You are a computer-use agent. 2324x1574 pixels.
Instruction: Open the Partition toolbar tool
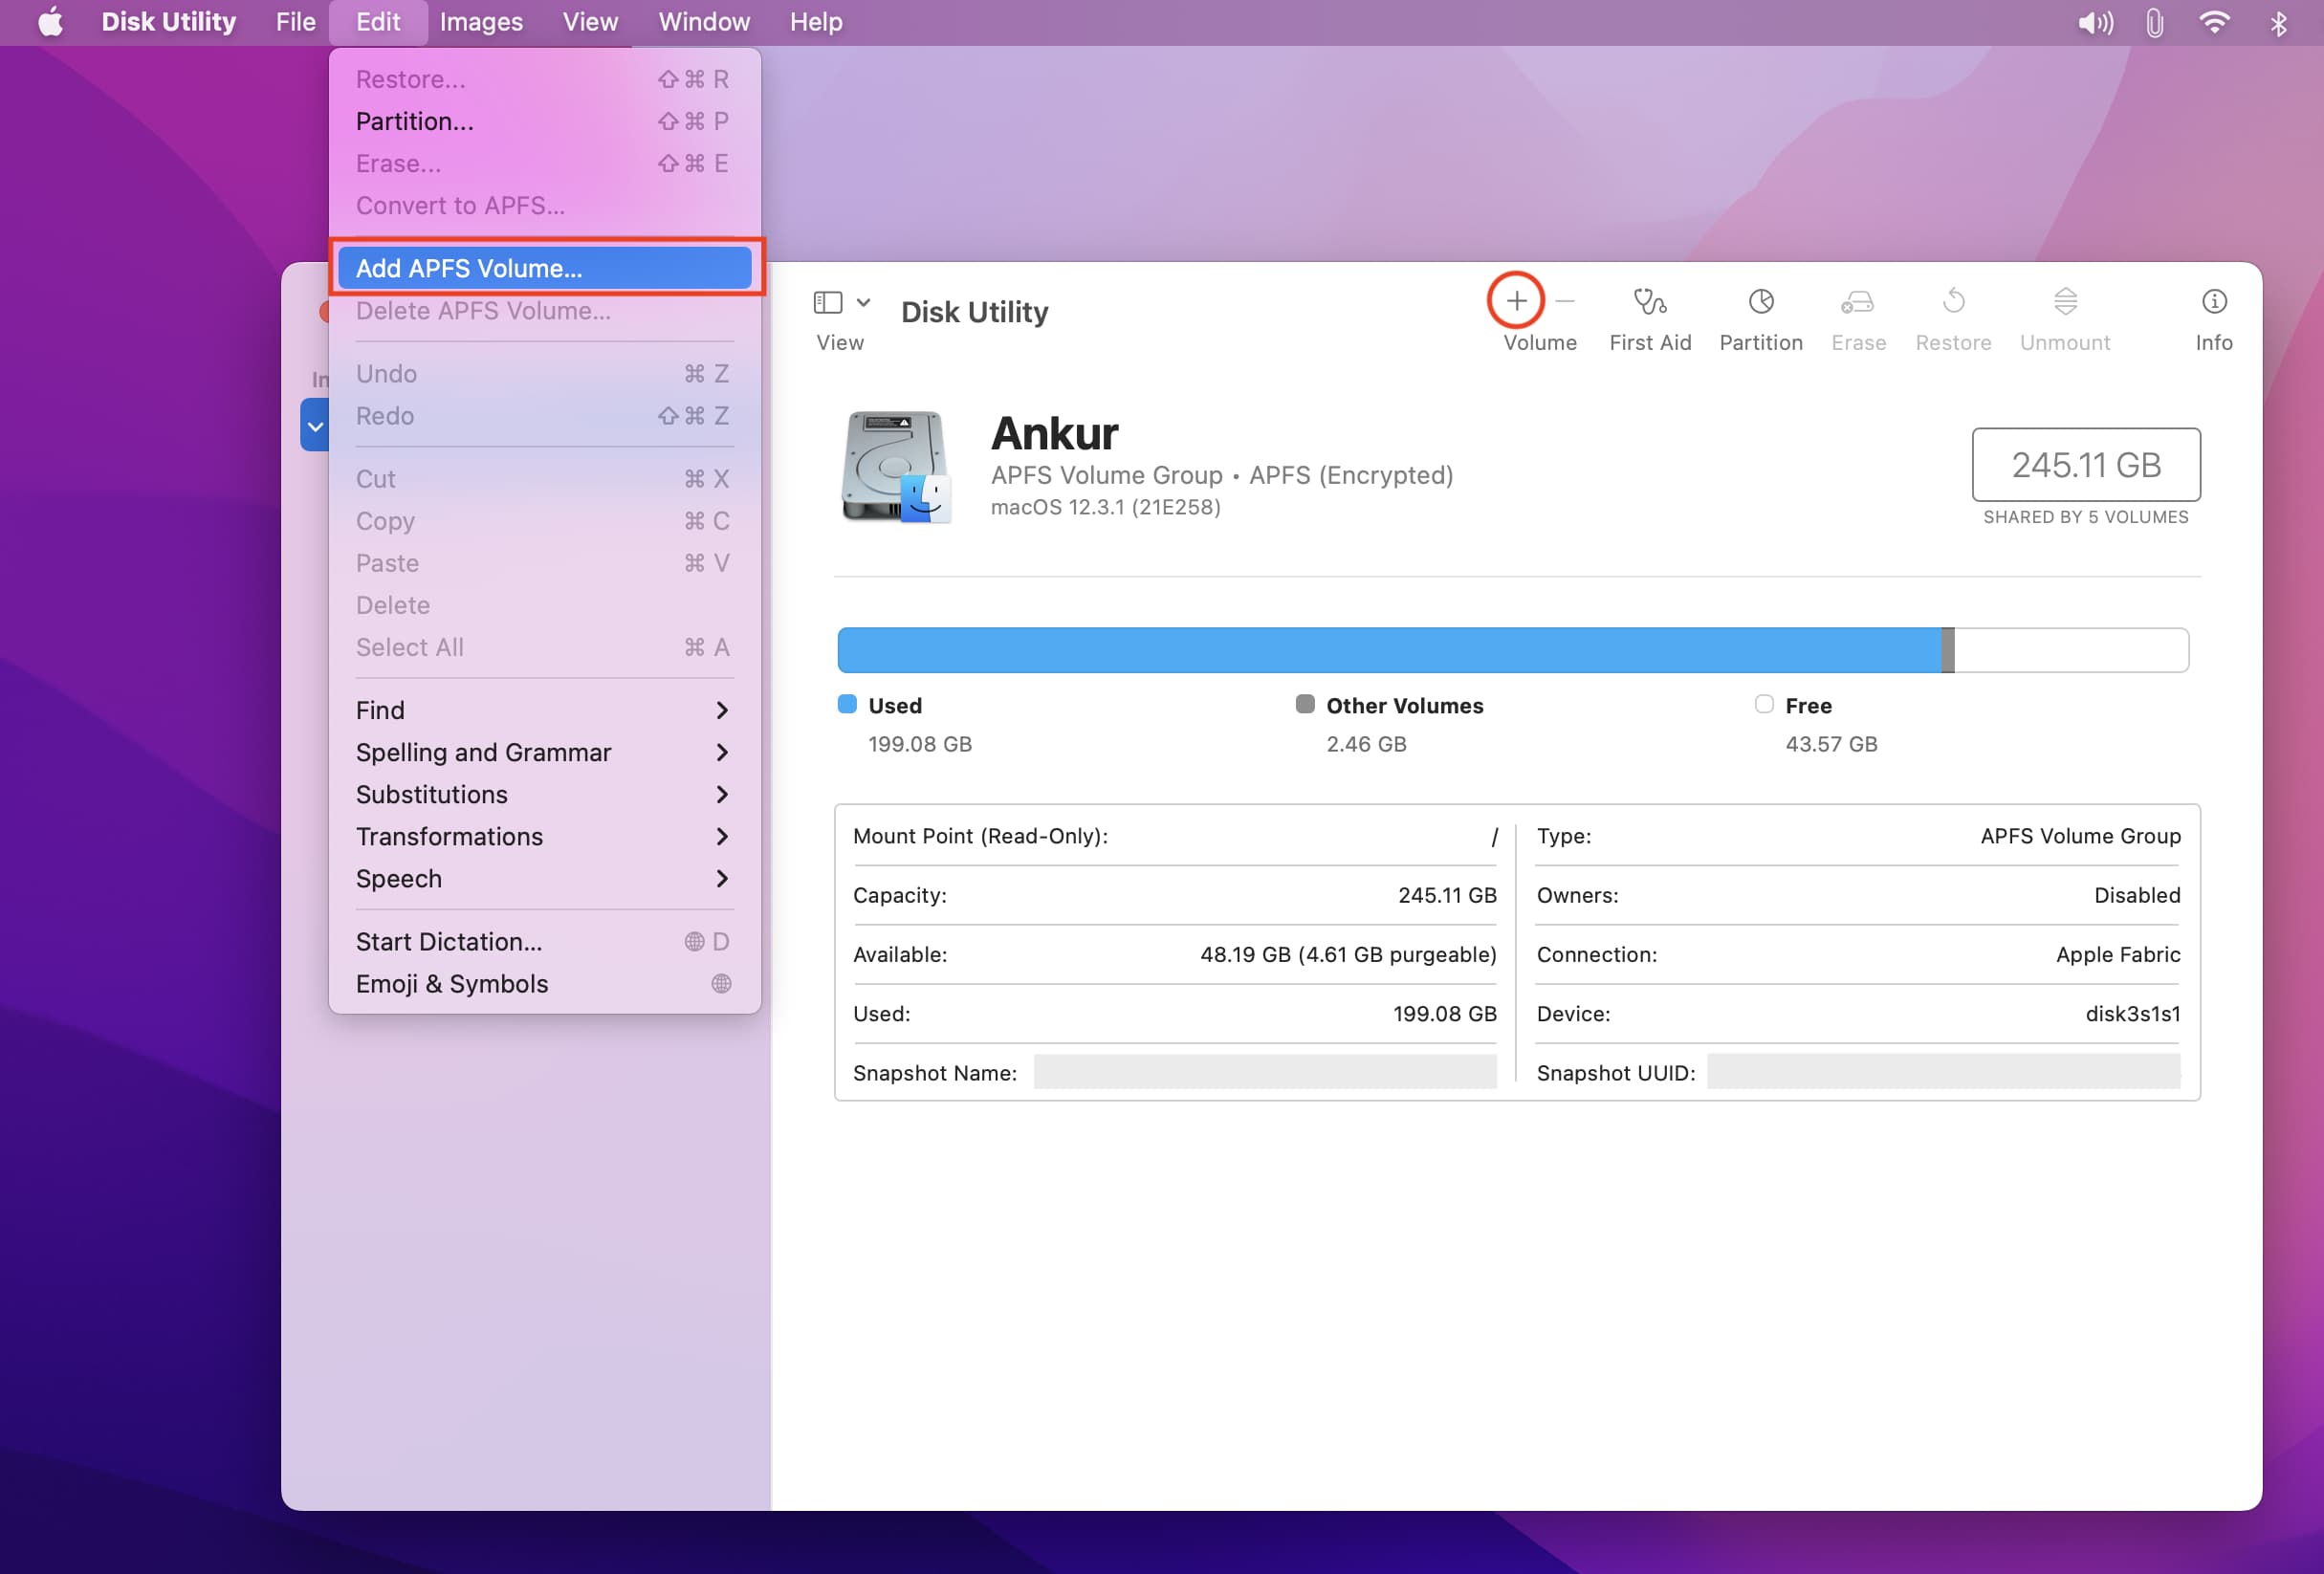[x=1760, y=301]
